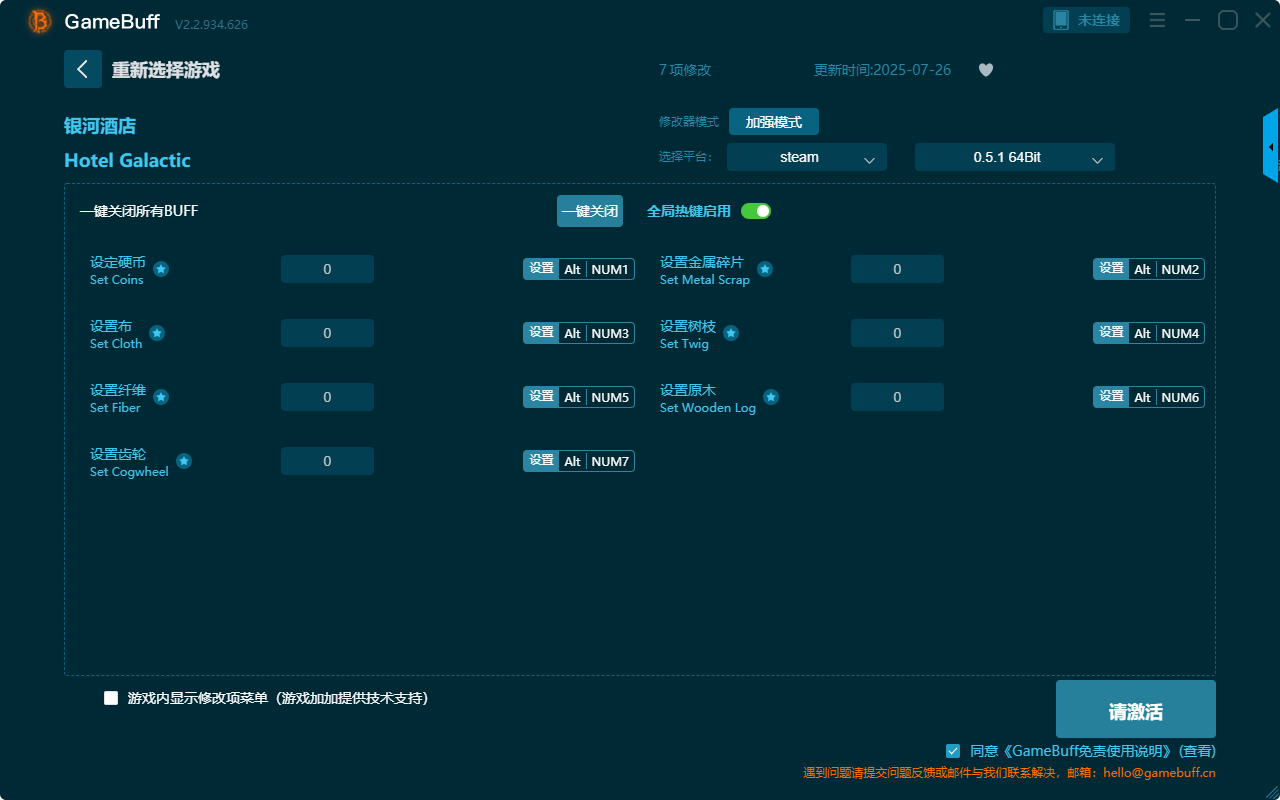Uncheck the GameBuff 免责使用说明 agreement box
1280x800 pixels.
952,750
